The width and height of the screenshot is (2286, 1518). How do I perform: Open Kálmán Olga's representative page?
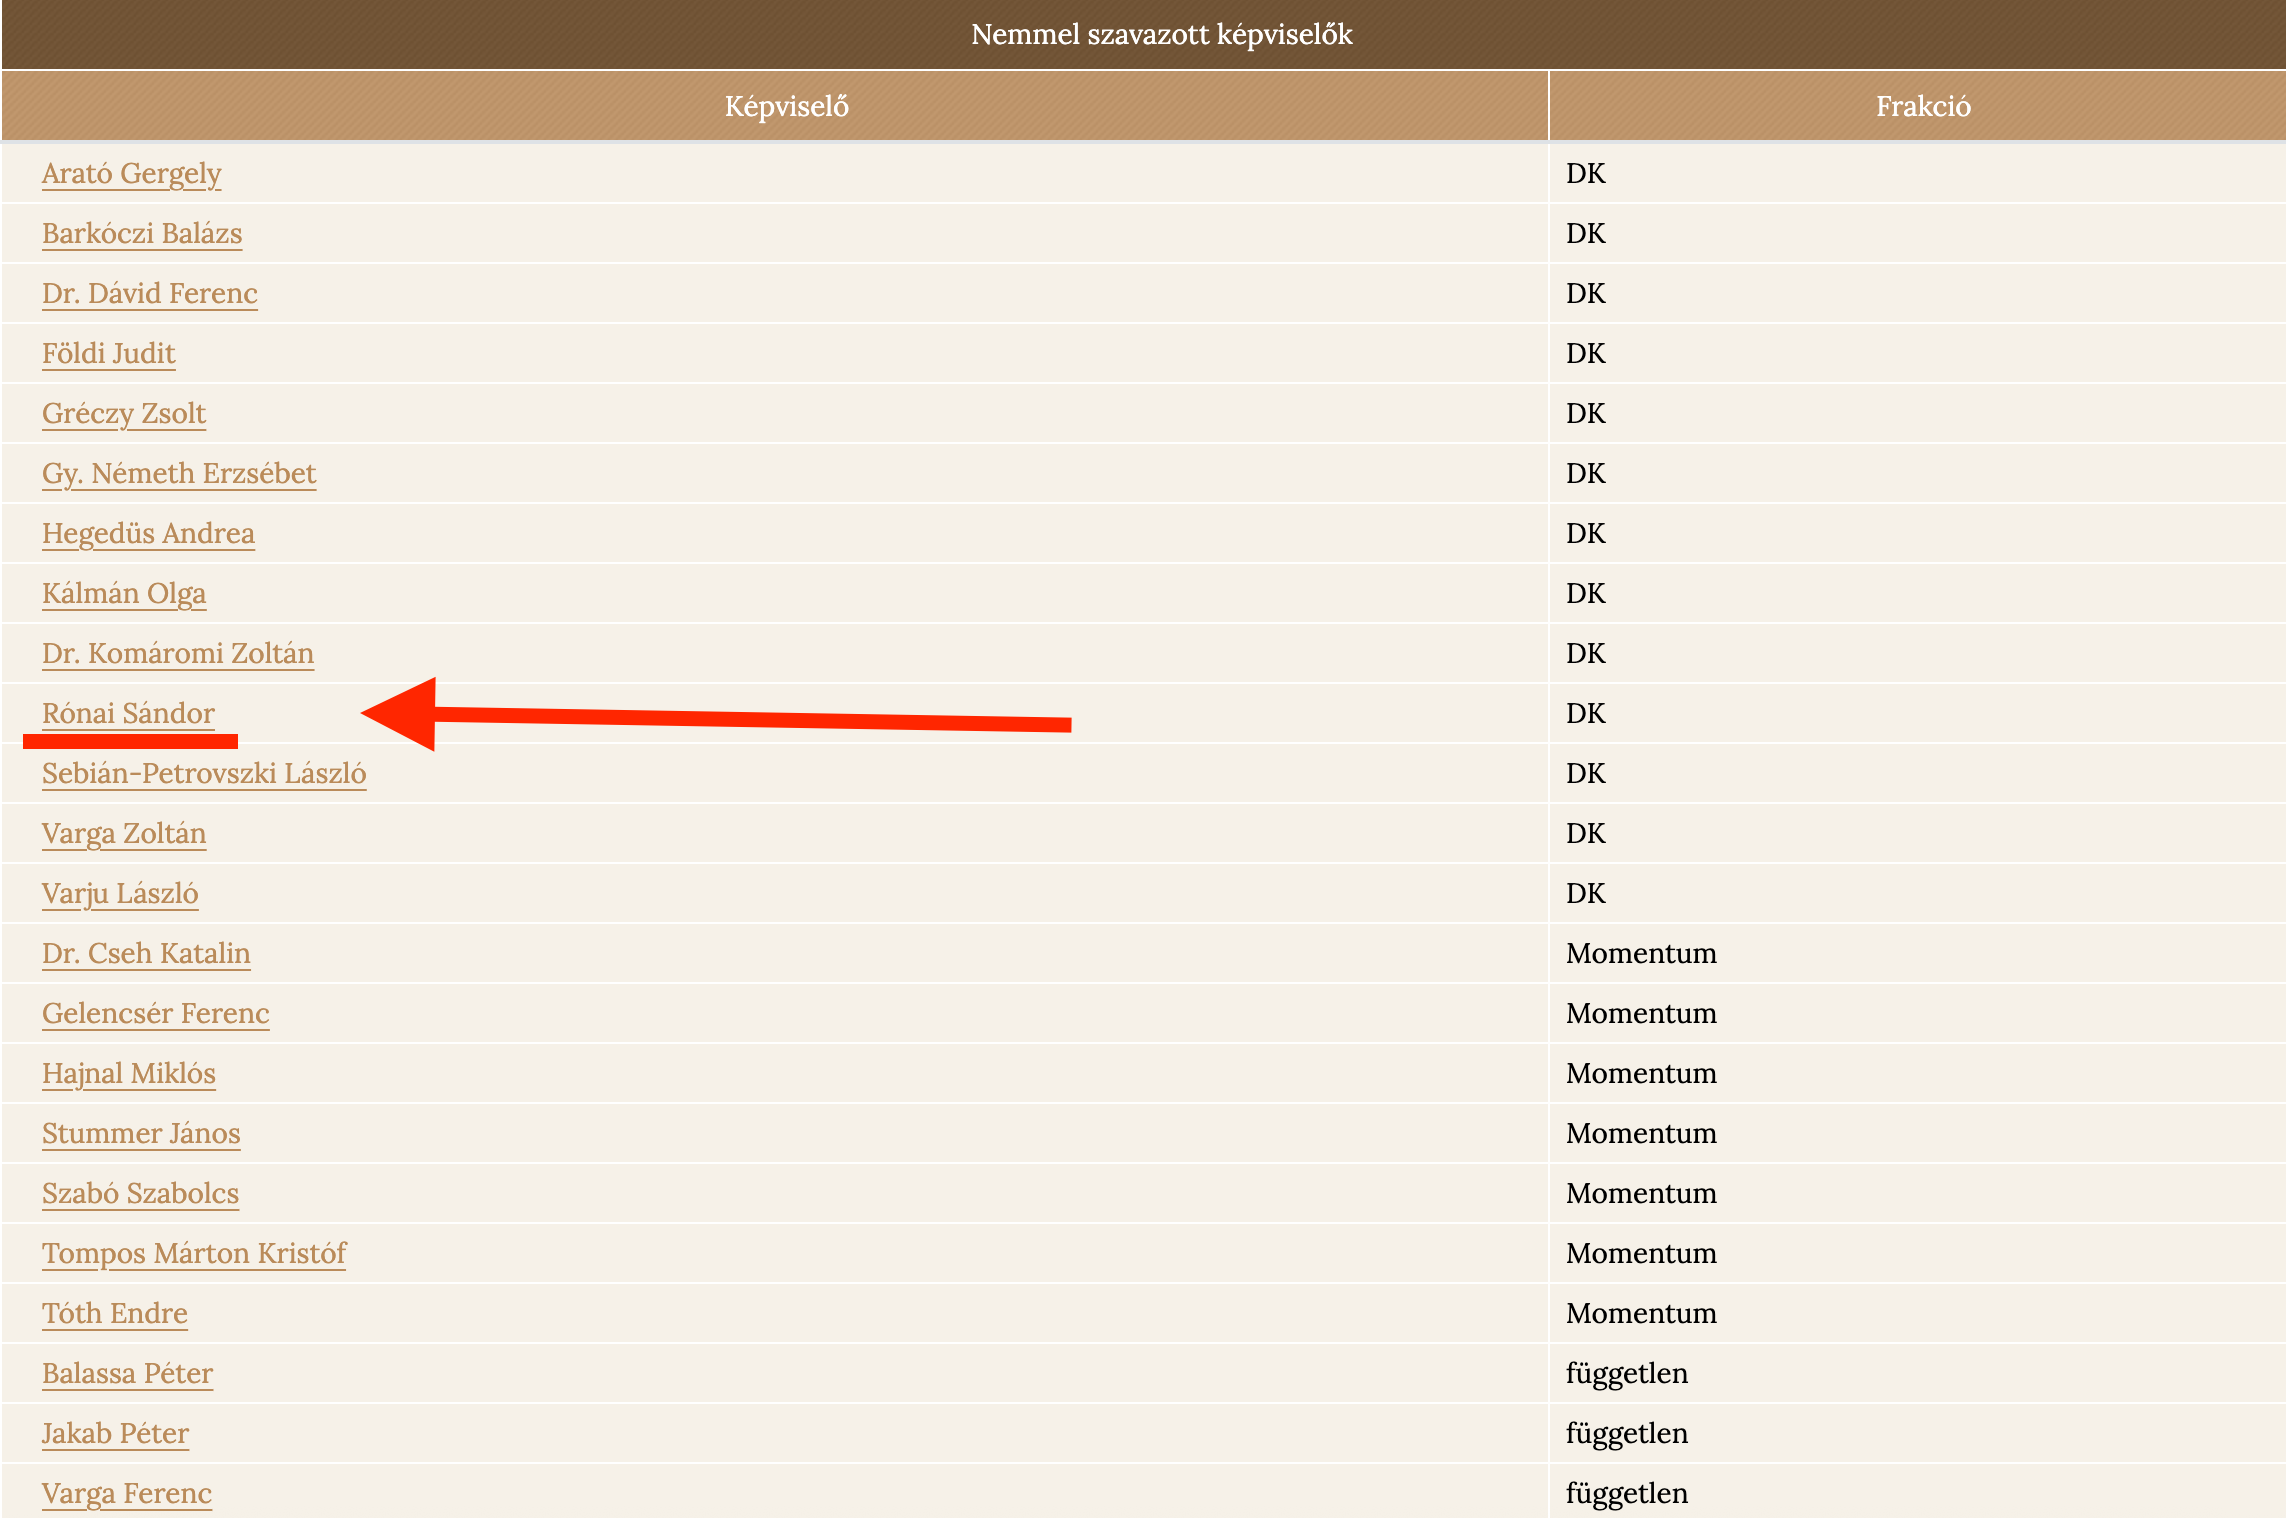123,594
